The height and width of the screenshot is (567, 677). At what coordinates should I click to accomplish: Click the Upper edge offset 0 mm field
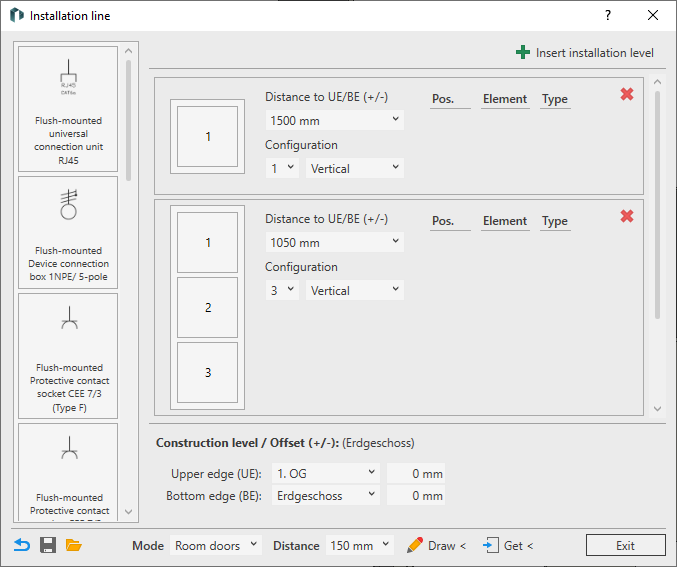(x=416, y=473)
